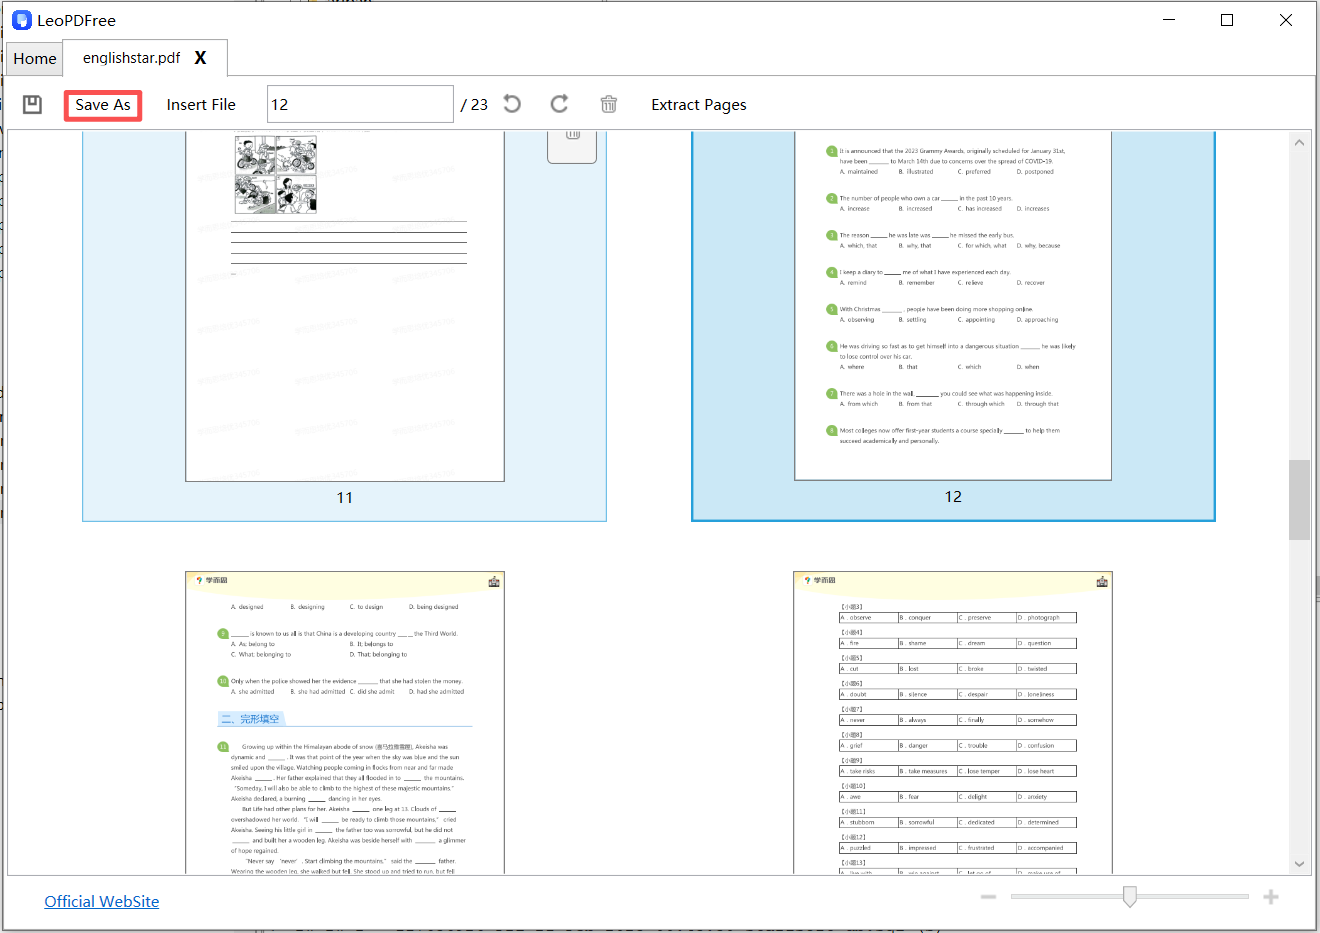The width and height of the screenshot is (1320, 933).
Task: Click the trash icon over page 11 thumbnail
Action: pyautogui.click(x=571, y=143)
